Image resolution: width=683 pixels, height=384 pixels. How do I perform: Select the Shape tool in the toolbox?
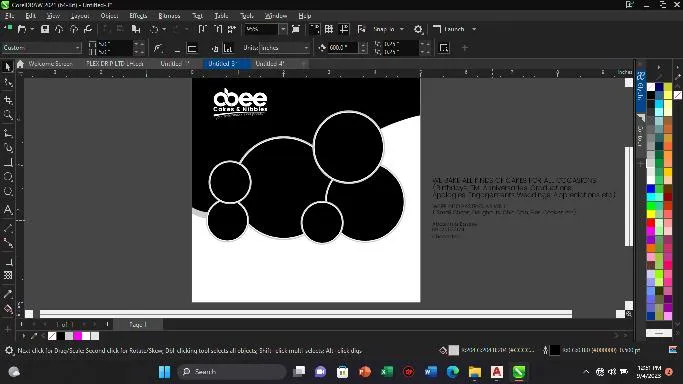8,82
